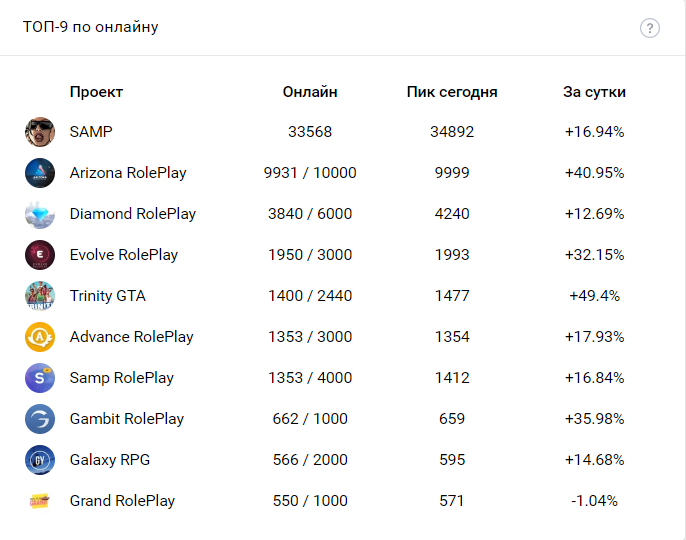Click the За сутки column header
The image size is (686, 540).
[594, 92]
